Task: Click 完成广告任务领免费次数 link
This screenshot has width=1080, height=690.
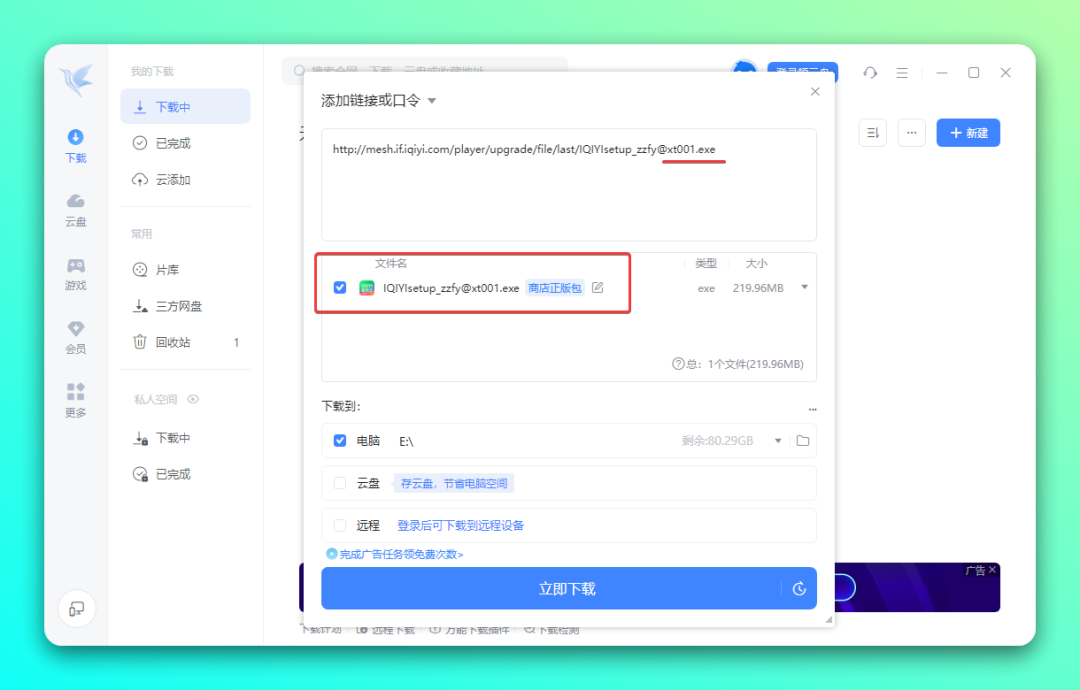Action: click(395, 554)
